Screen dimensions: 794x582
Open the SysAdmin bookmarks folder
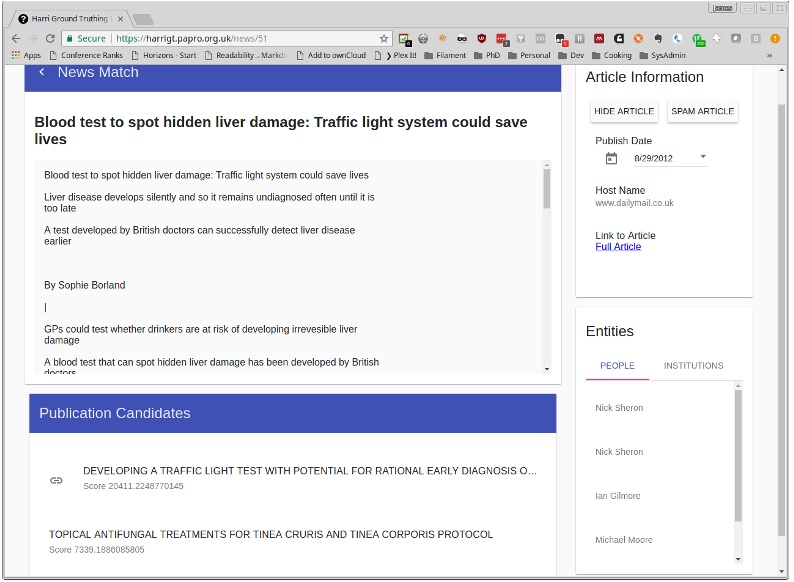[x=662, y=55]
